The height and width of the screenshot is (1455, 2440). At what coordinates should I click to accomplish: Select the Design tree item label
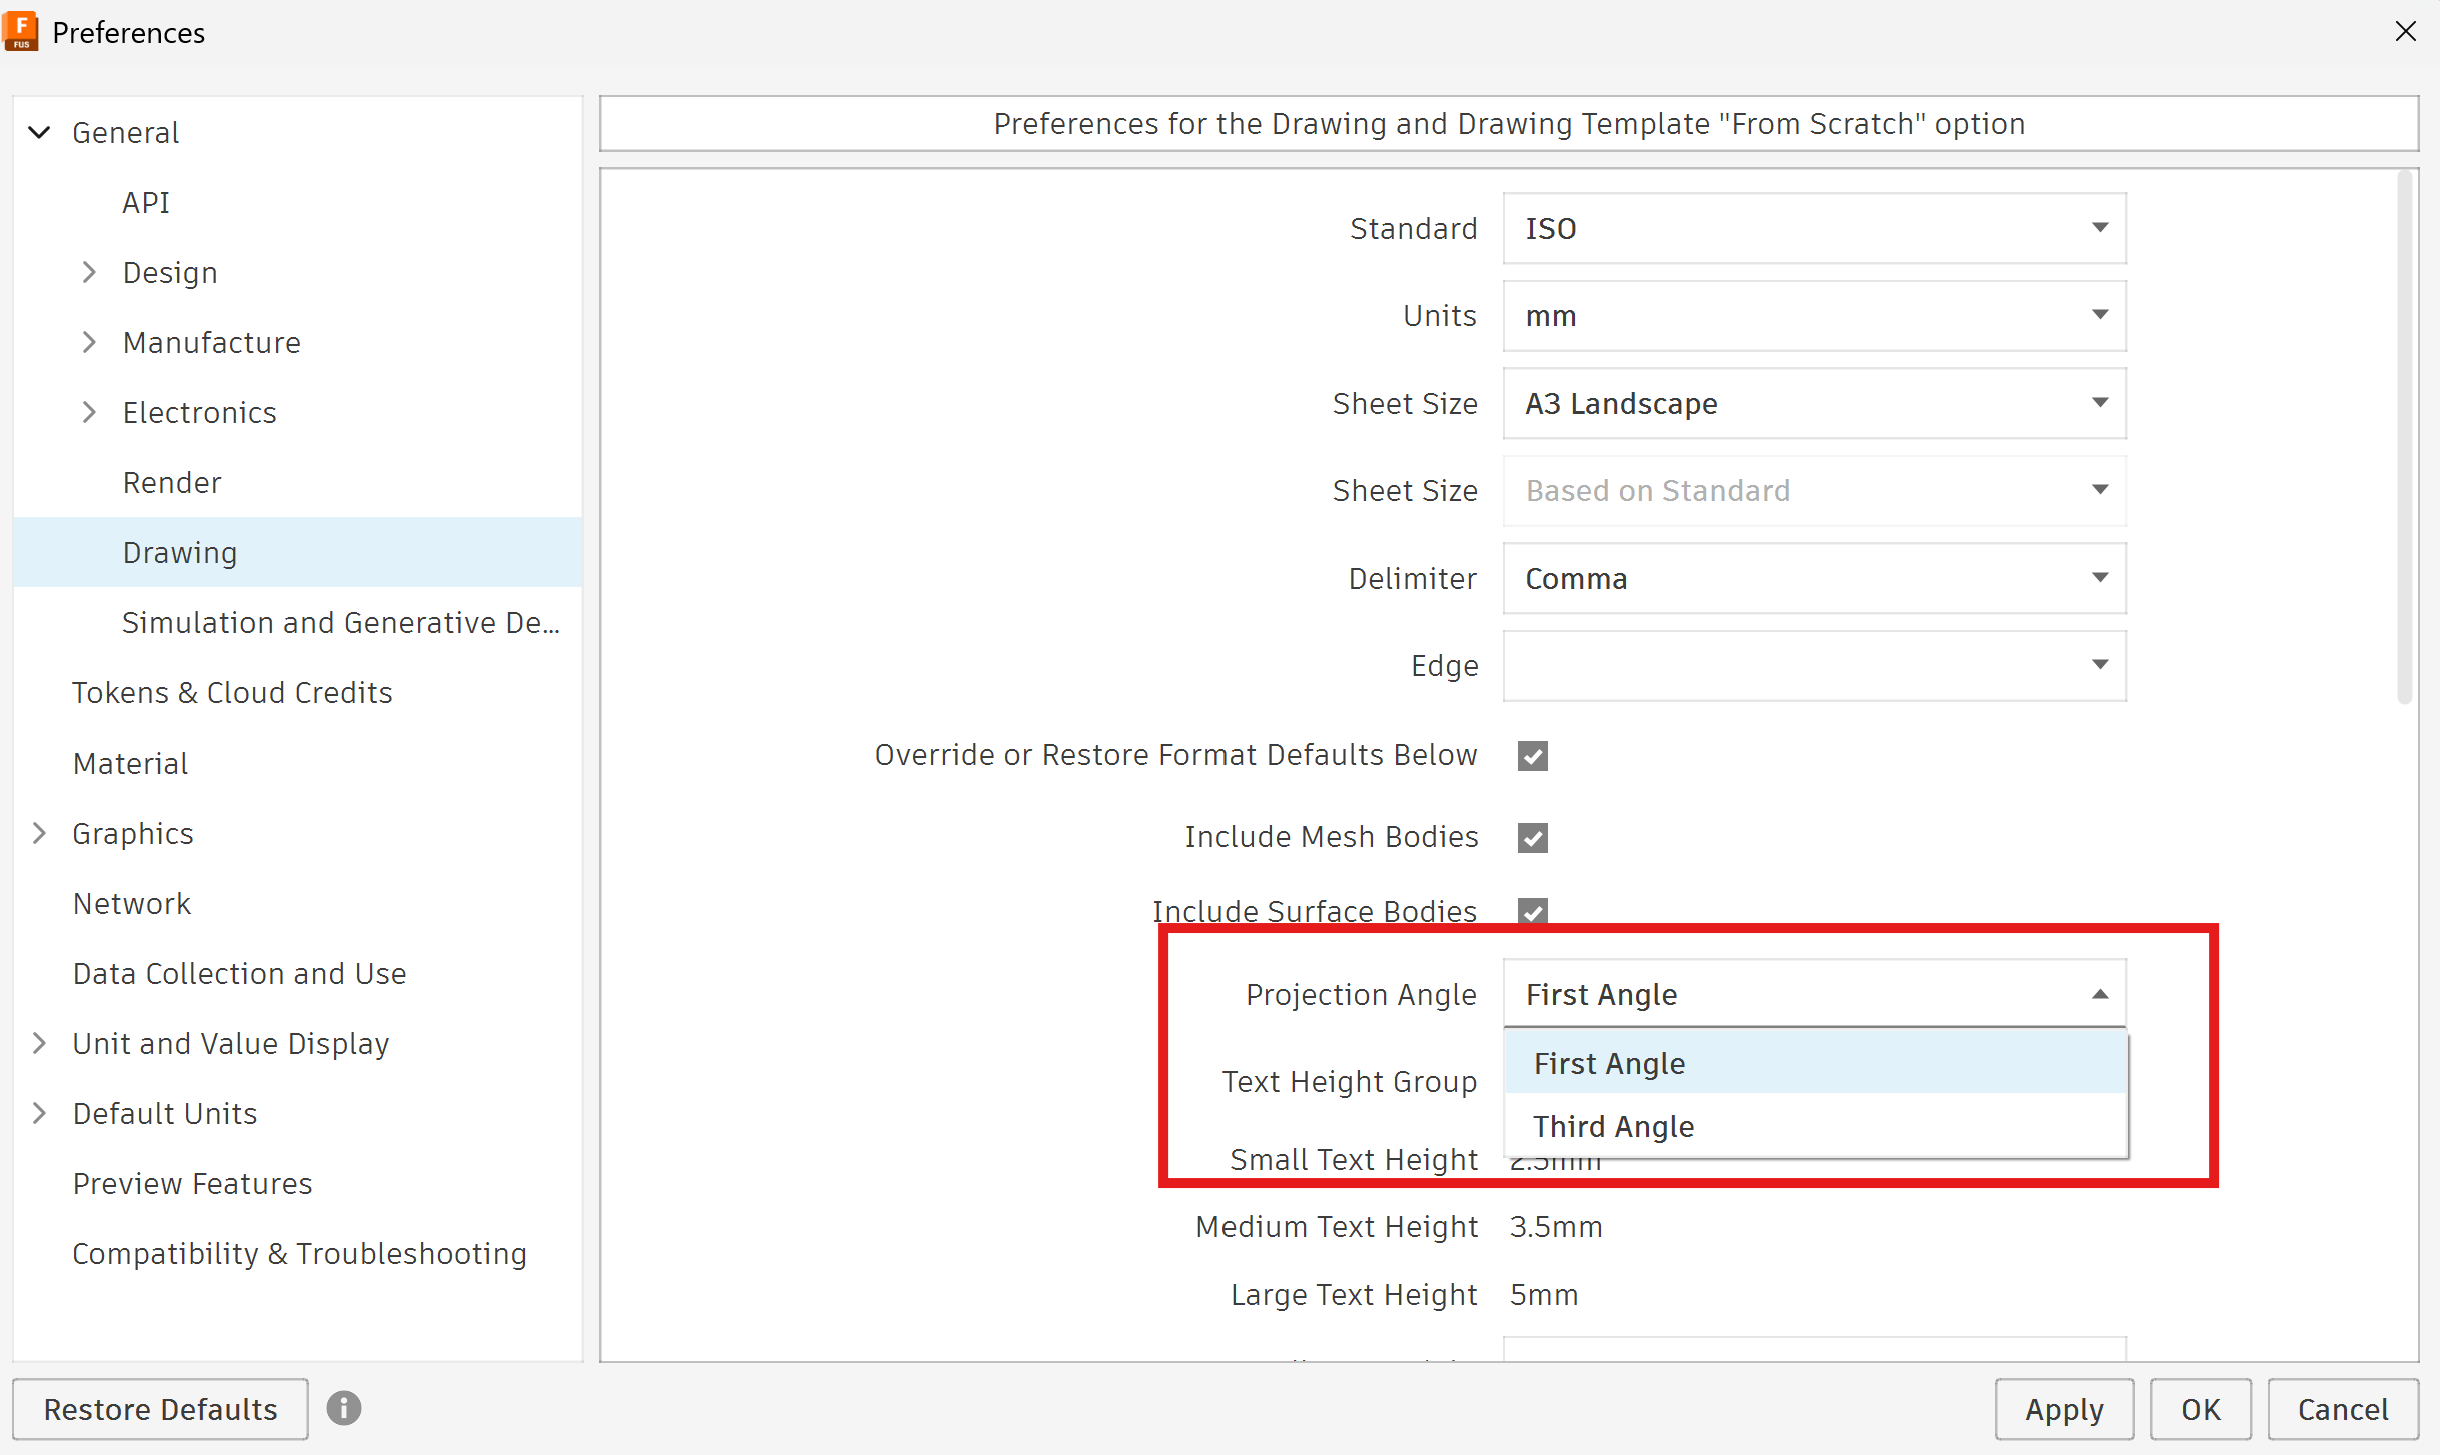point(170,272)
